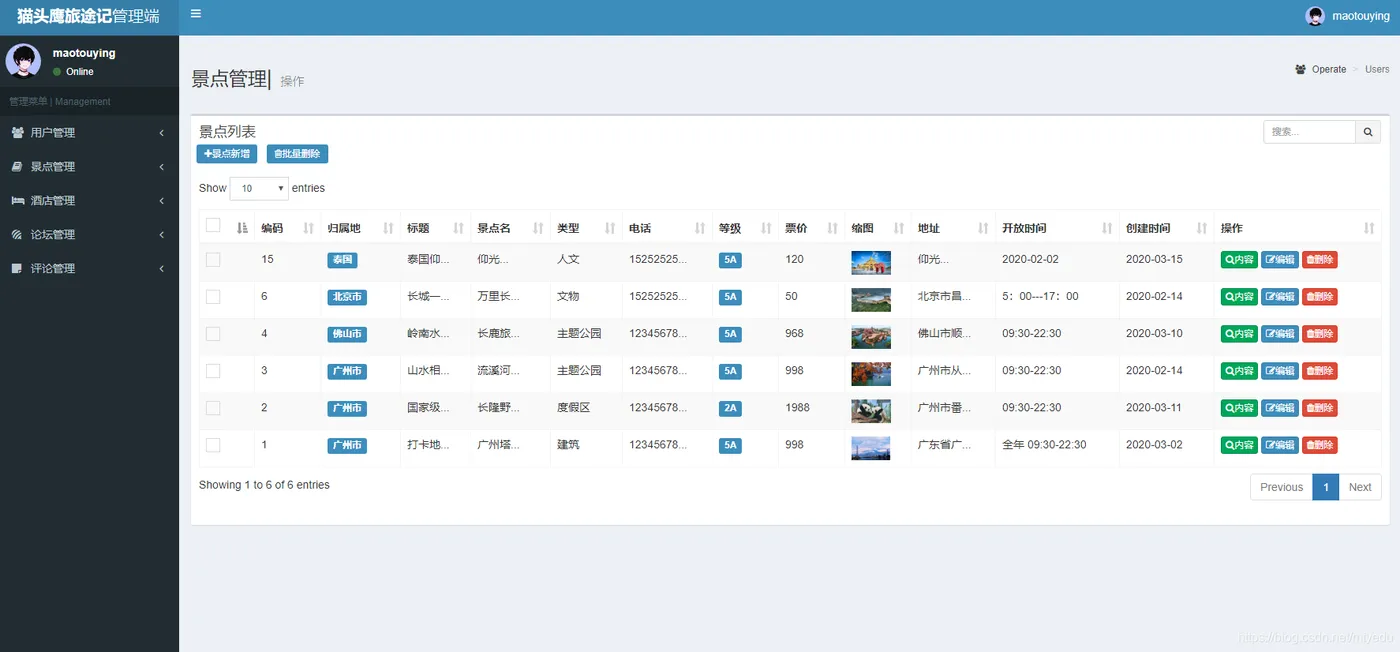This screenshot has width=1400, height=652.
Task: Sort table by 编码 column
Action: click(x=288, y=228)
